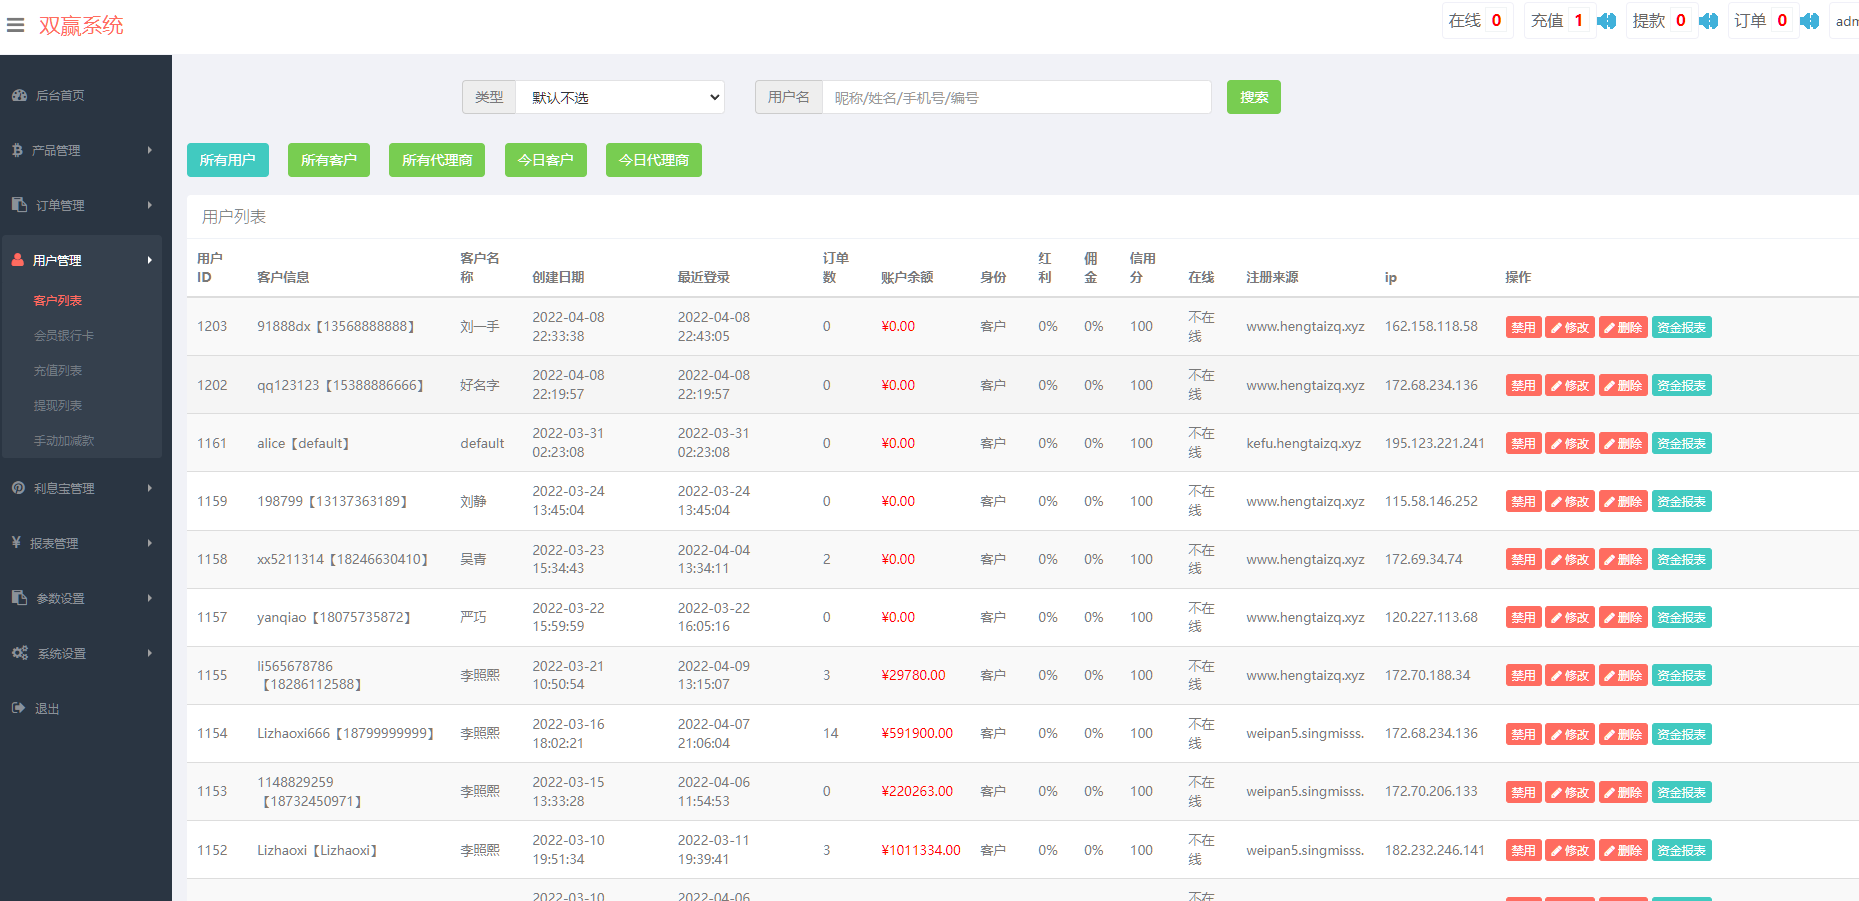Open 会员银行卡 in the sidebar submenu
The image size is (1859, 901).
click(x=64, y=336)
